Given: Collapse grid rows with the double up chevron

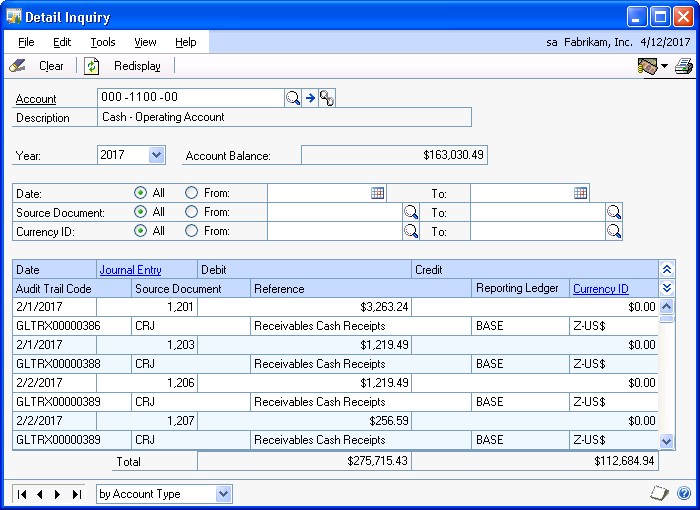Looking at the screenshot, I should point(667,269).
